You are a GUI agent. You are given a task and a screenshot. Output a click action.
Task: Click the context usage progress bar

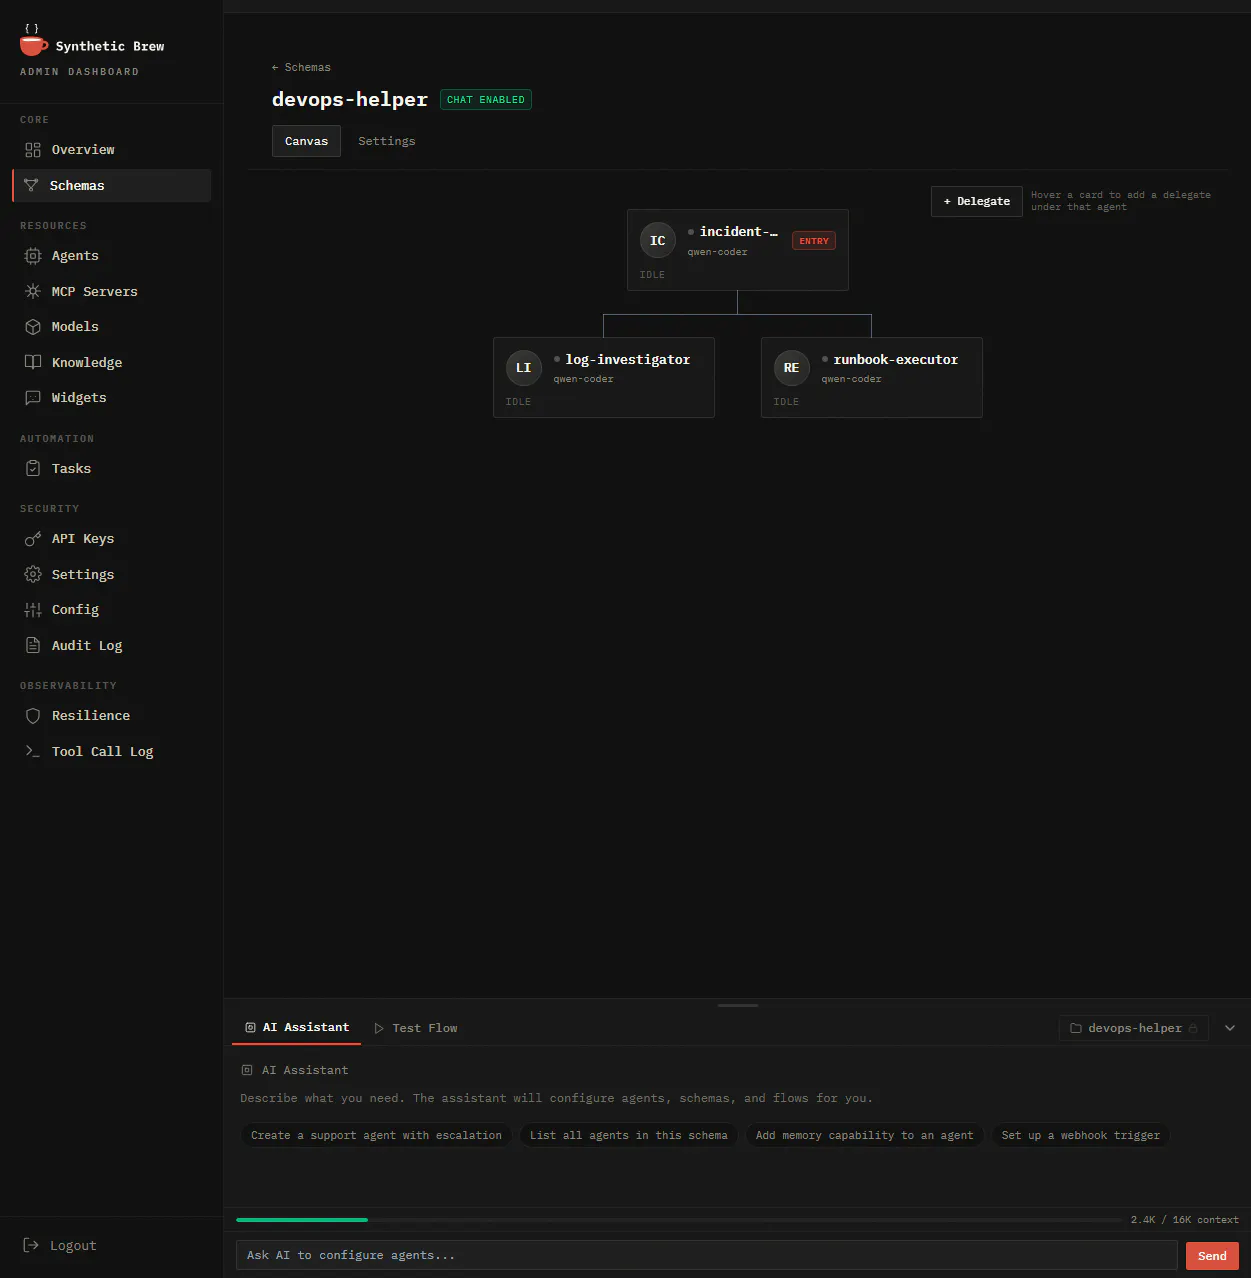(678, 1220)
